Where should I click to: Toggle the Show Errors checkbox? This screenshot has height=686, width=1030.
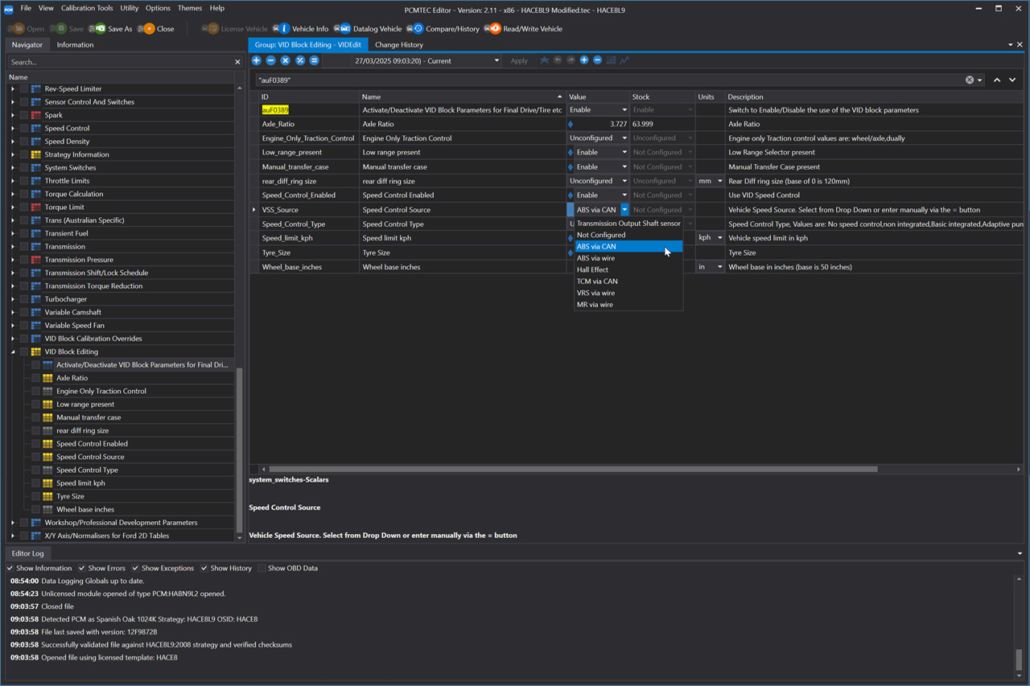pos(82,568)
